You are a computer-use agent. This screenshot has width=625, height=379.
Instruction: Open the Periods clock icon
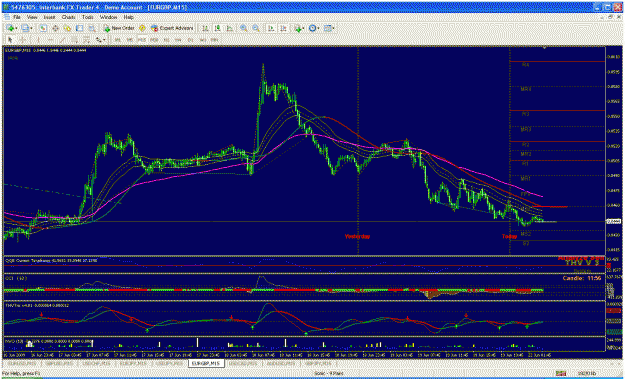[312, 28]
